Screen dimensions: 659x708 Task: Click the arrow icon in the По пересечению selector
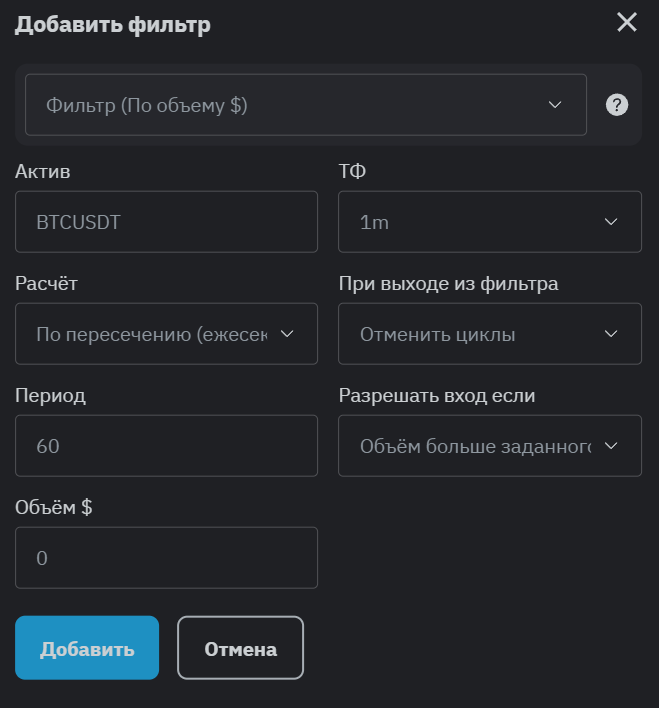coord(287,334)
